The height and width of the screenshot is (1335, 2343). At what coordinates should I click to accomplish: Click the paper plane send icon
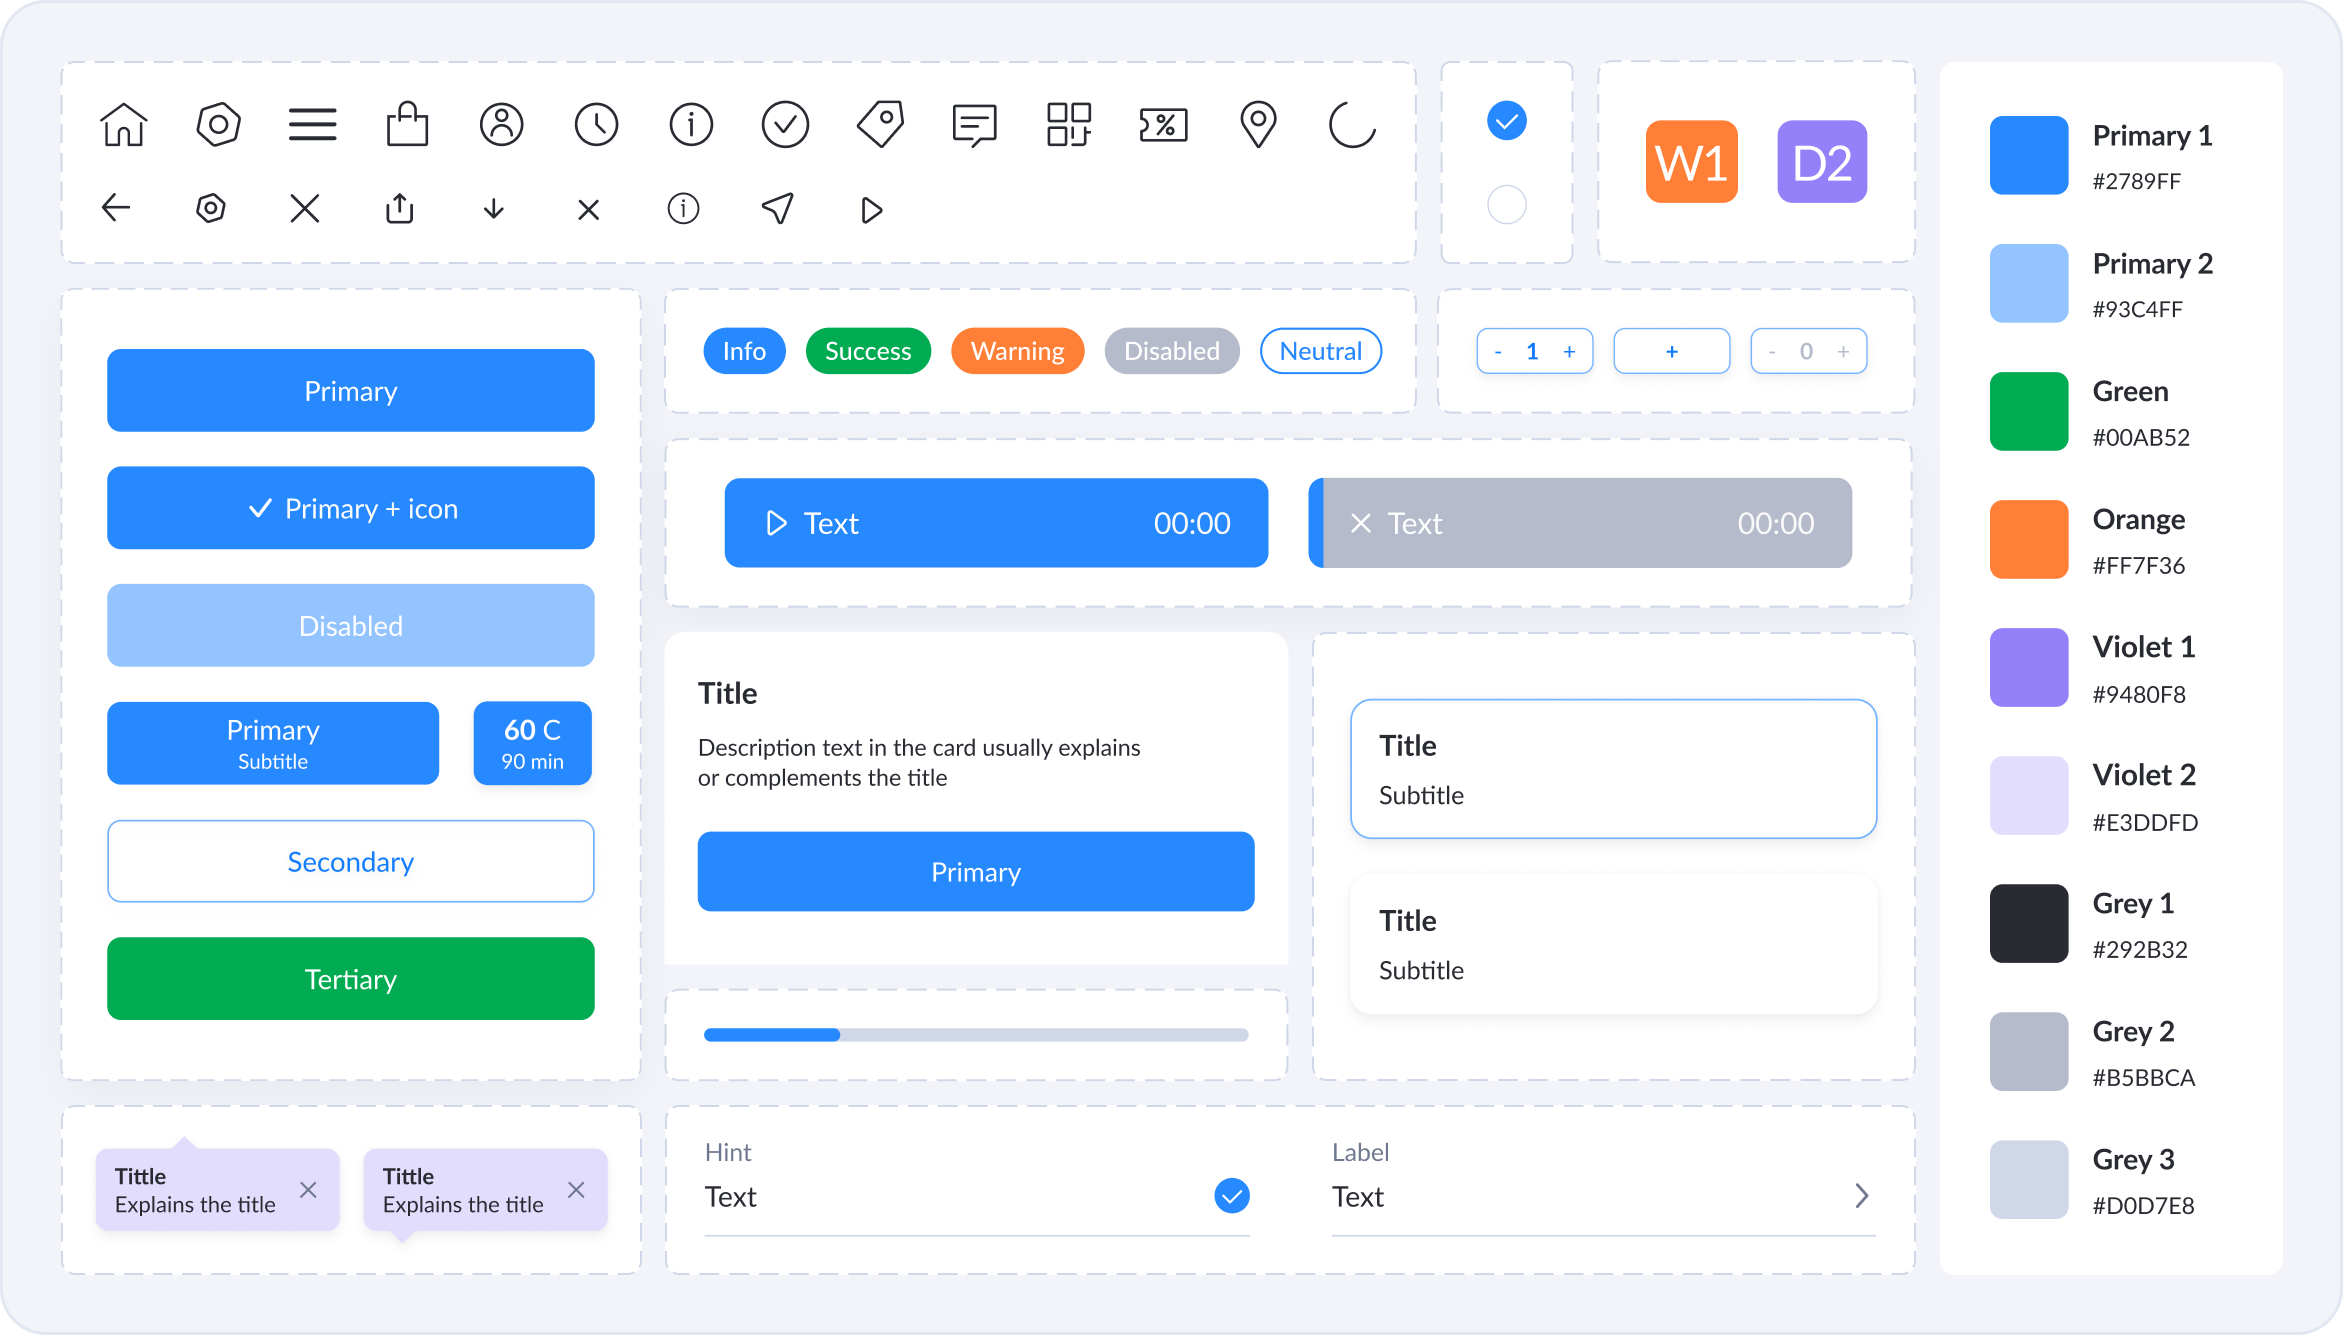pos(778,208)
